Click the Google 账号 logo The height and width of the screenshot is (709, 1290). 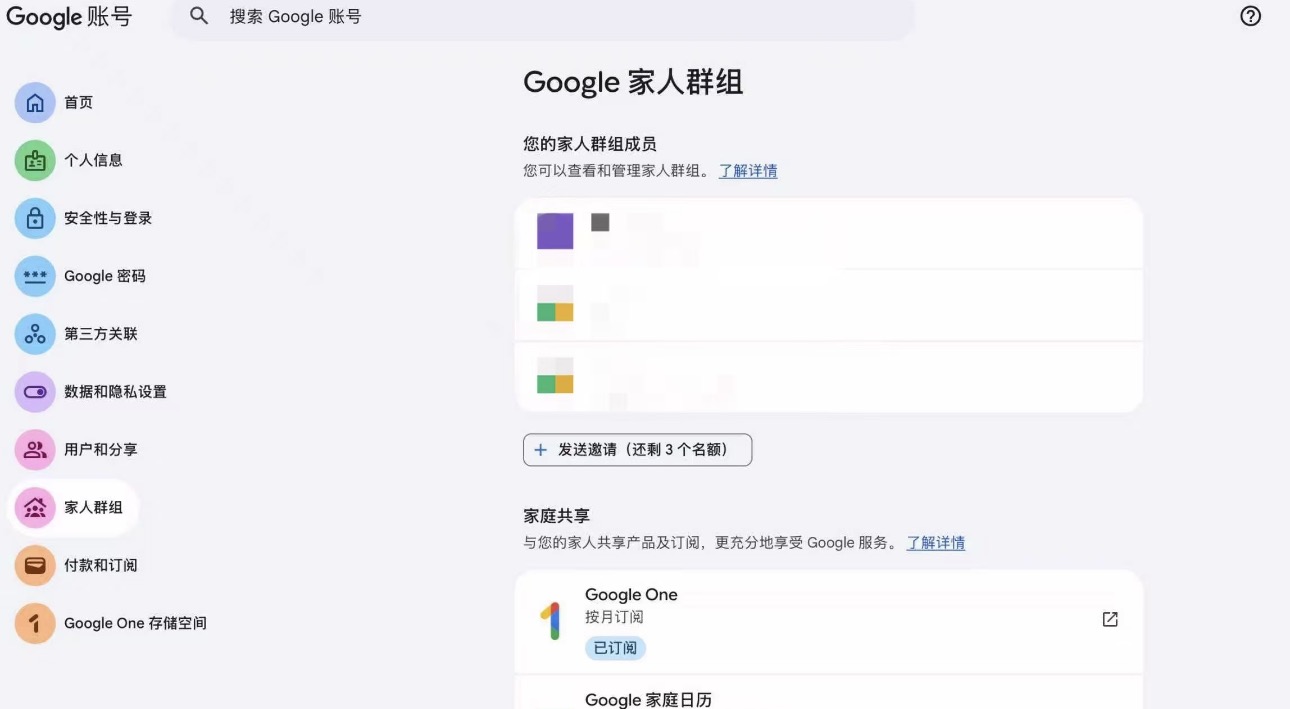click(69, 17)
